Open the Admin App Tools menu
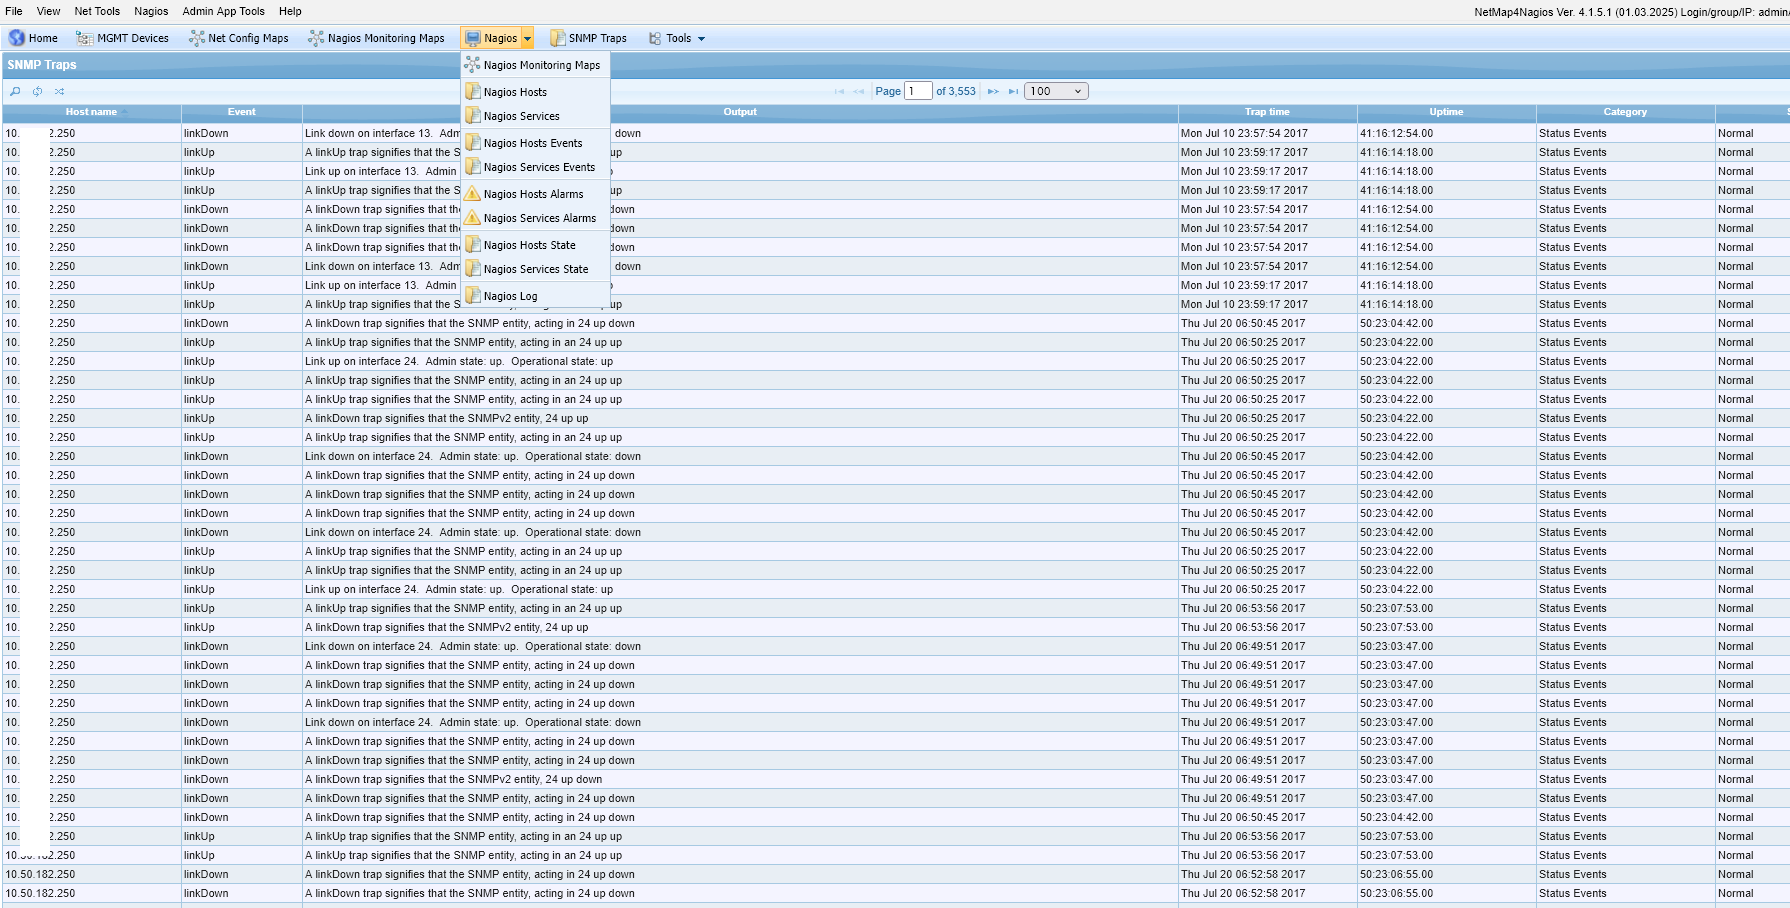Viewport: 1790px width, 908px height. click(223, 11)
